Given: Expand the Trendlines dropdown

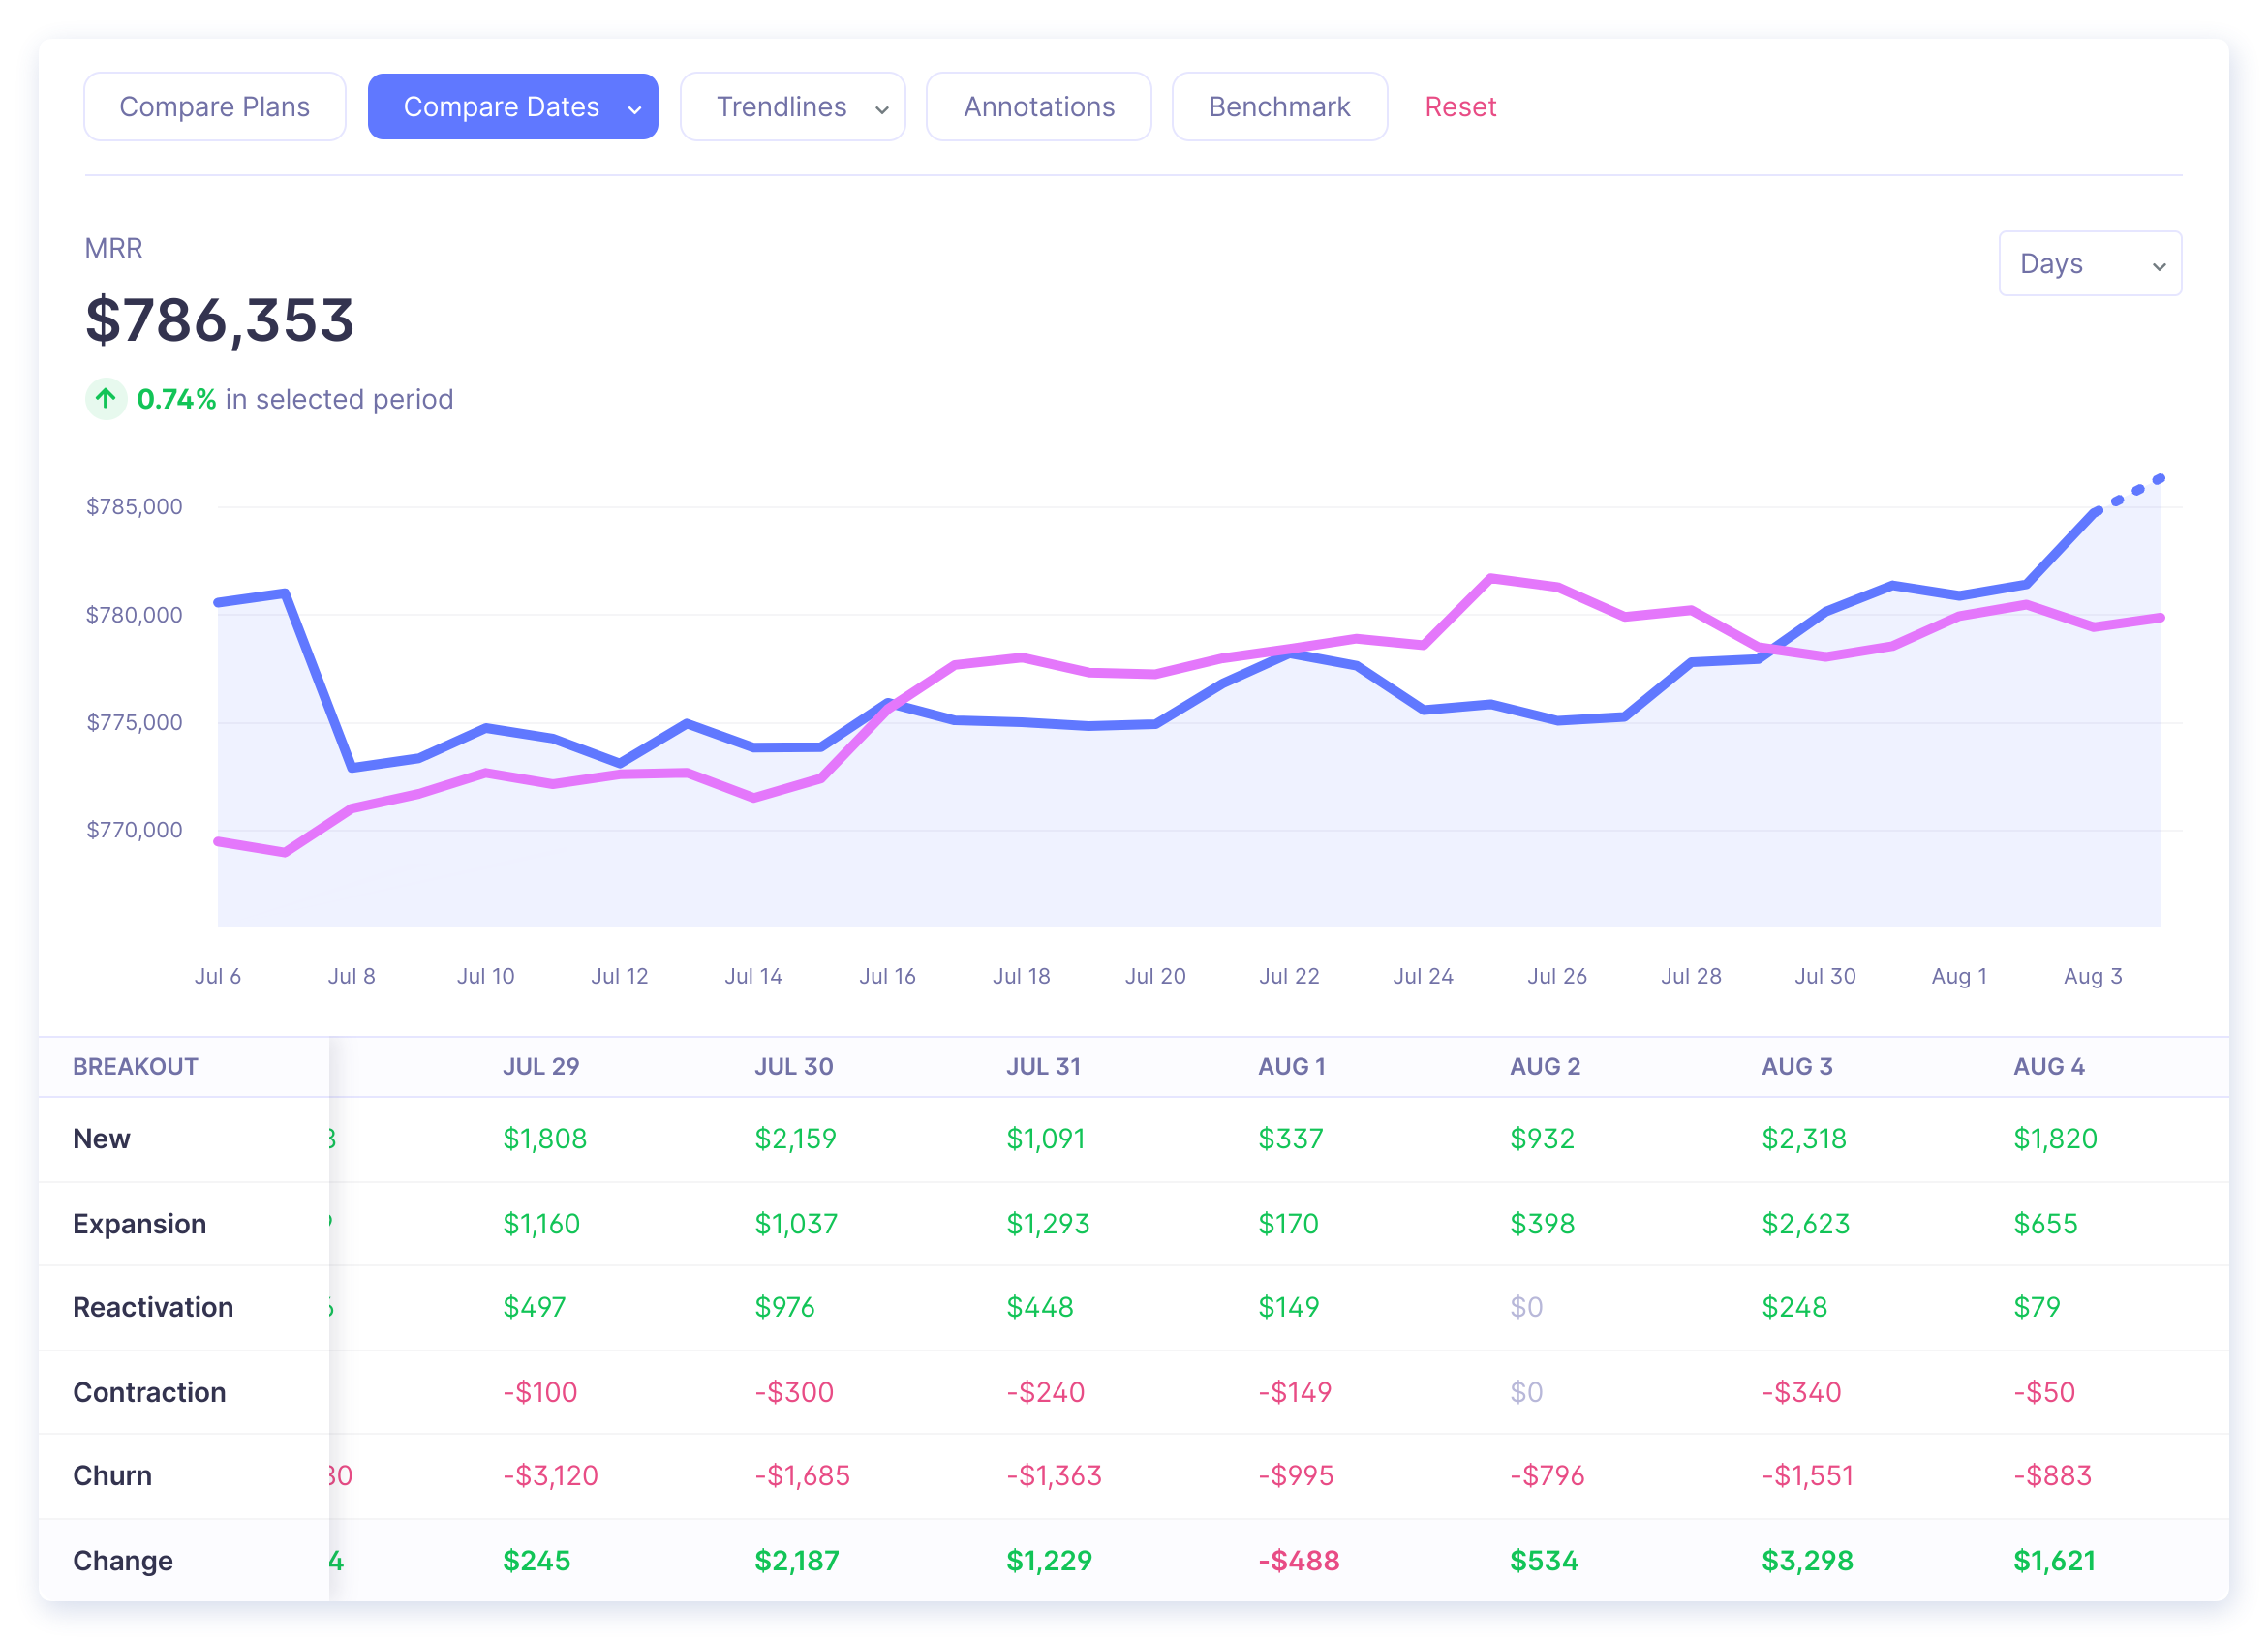Looking at the screenshot, I should (792, 106).
